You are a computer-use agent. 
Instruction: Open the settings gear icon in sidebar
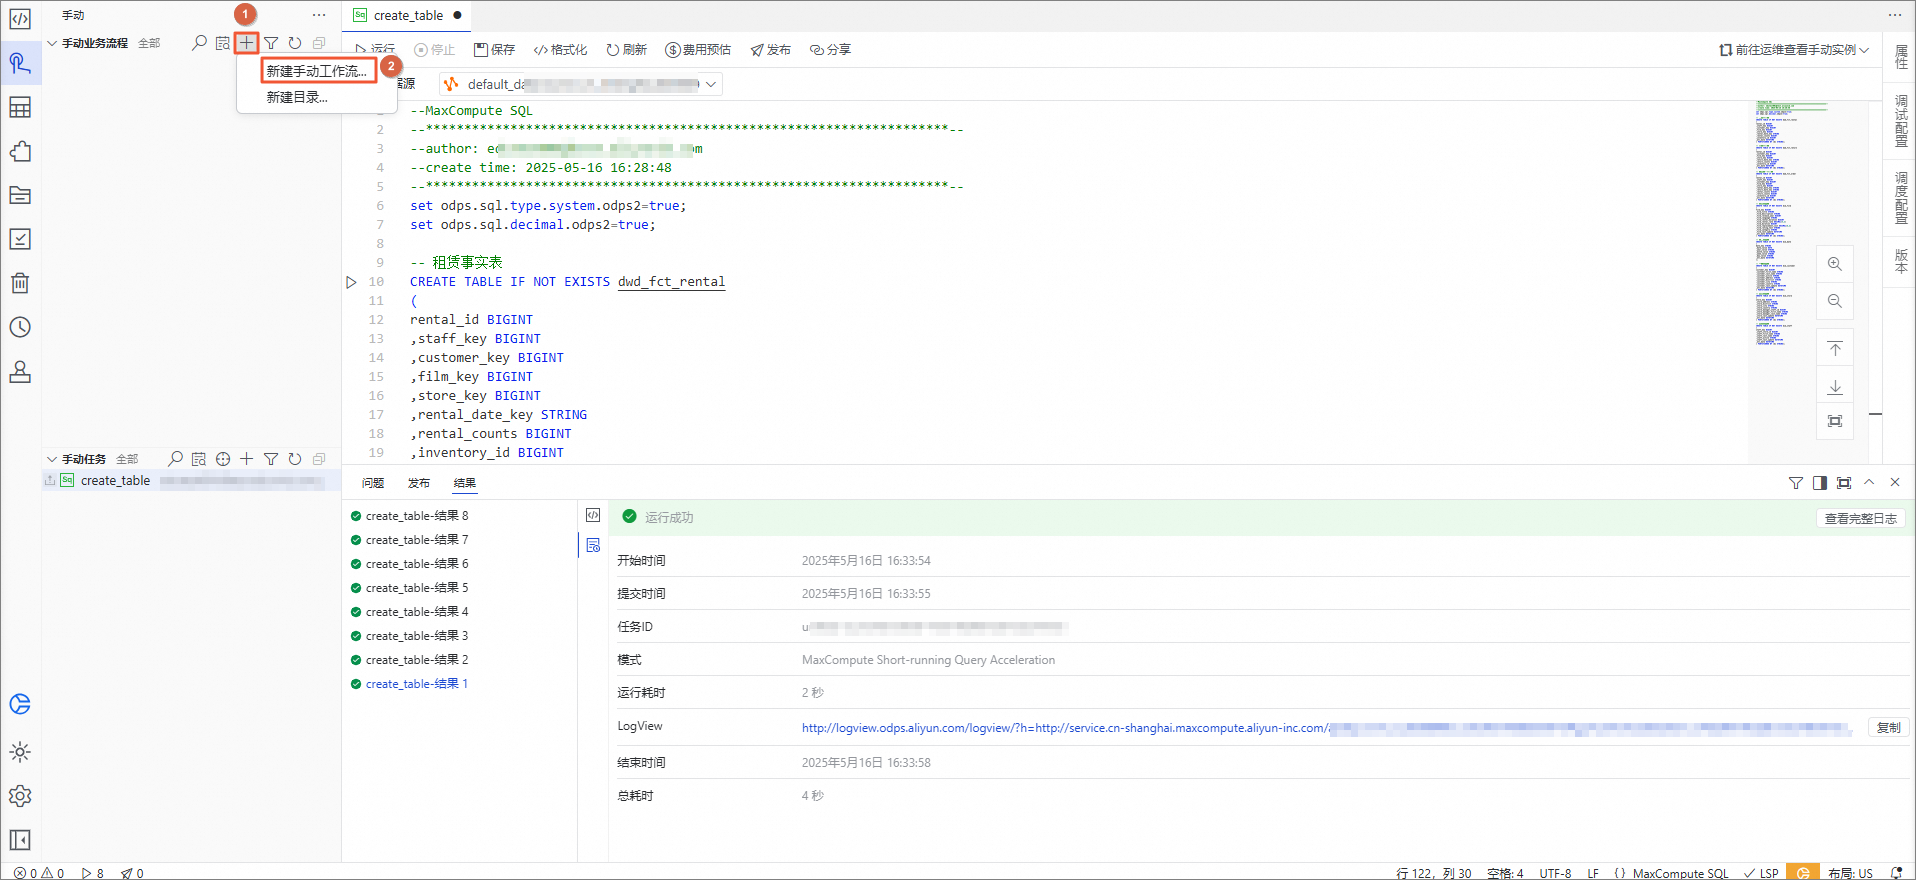(20, 796)
